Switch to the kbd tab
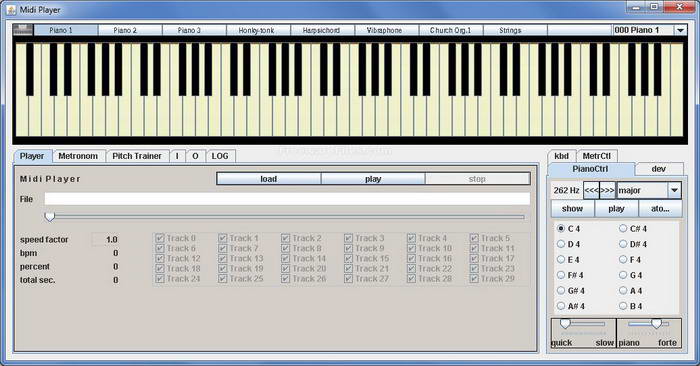Viewport: 700px width, 366px height. tap(562, 156)
